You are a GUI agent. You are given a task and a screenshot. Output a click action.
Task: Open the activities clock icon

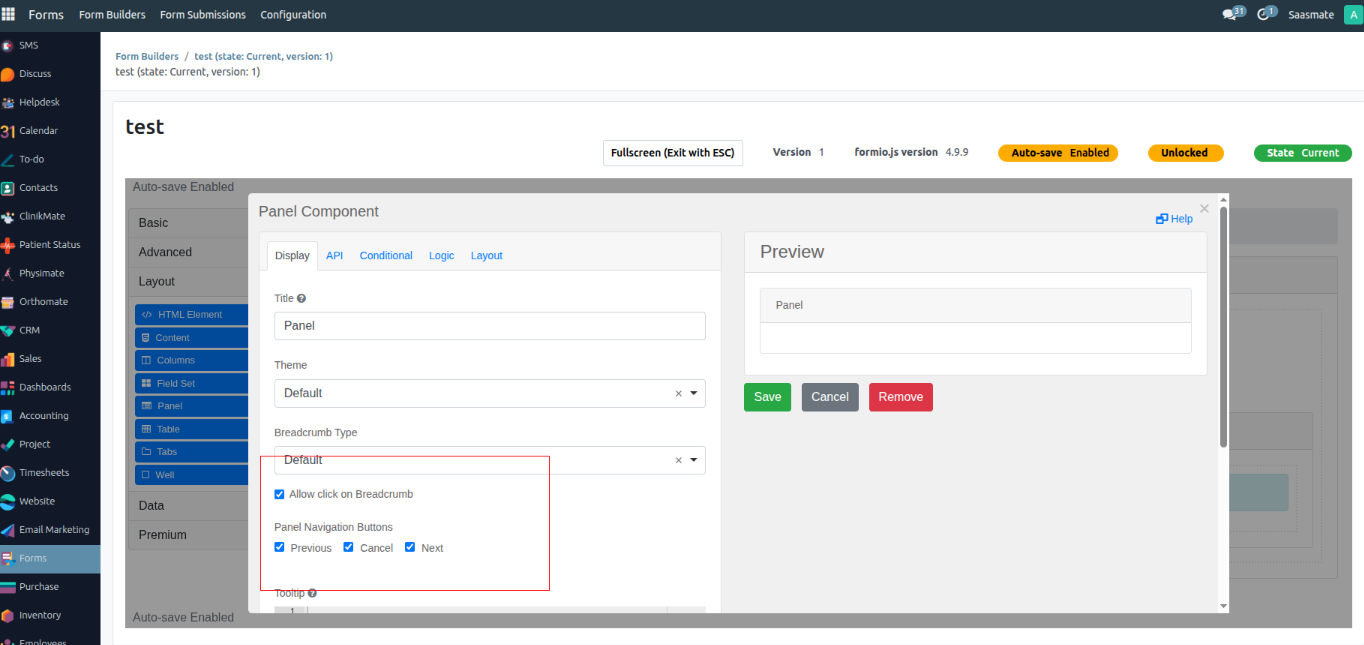tap(1264, 15)
